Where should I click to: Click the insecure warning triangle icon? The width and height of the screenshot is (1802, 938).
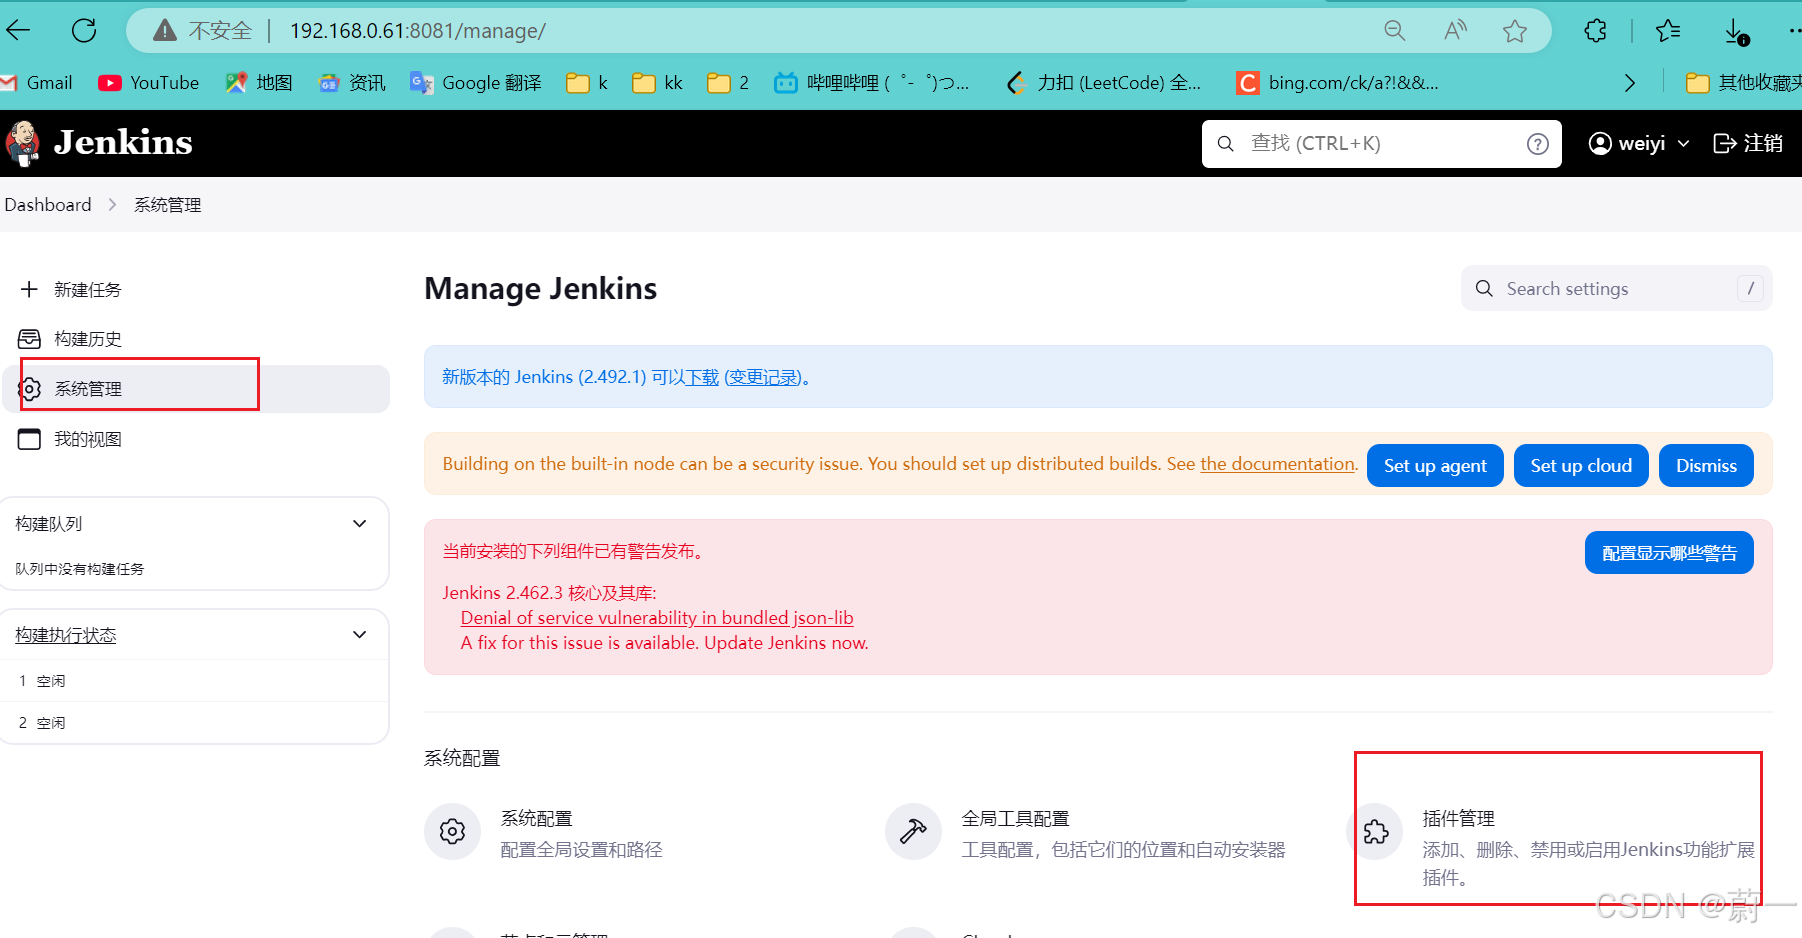pos(165,31)
